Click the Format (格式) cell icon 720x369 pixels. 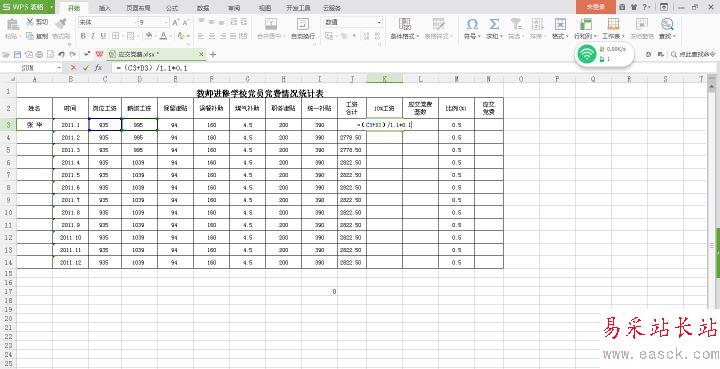pos(560,24)
